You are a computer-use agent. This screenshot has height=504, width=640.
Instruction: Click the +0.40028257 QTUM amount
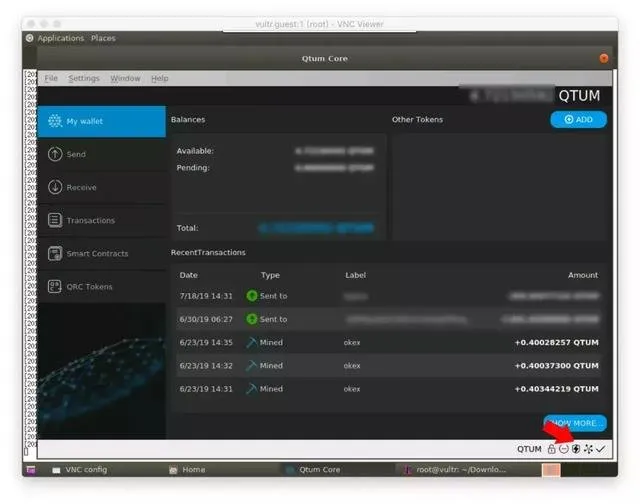click(556, 342)
